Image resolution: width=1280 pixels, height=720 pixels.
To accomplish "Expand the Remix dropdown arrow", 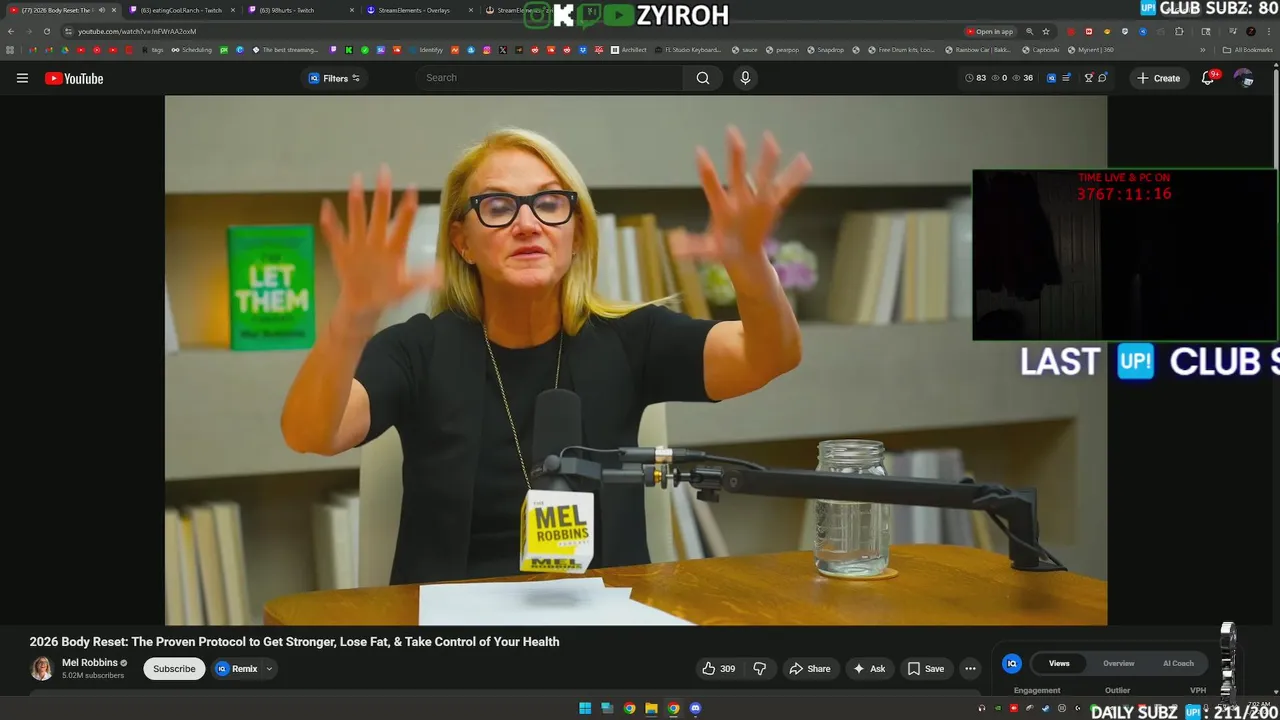I will (x=269, y=669).
